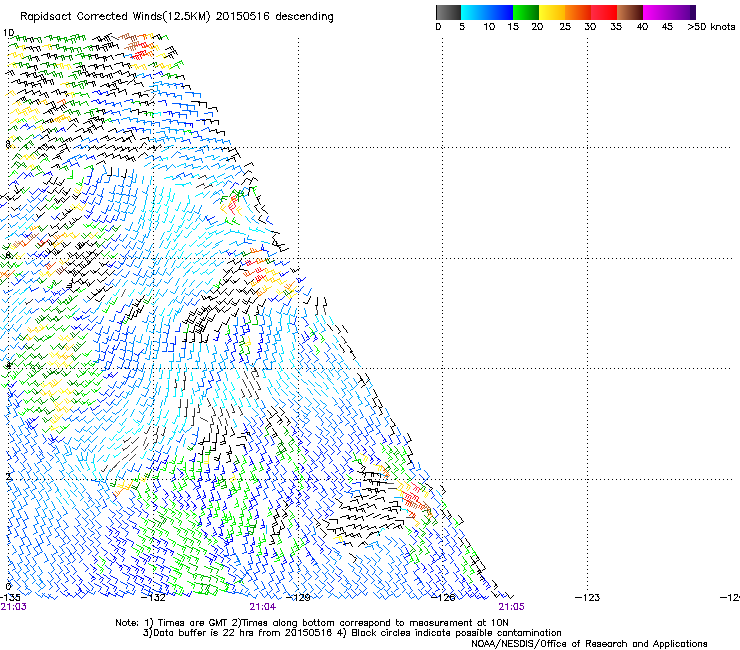
Task: Click the '-135' longitude axis label
Action: [x=10, y=598]
